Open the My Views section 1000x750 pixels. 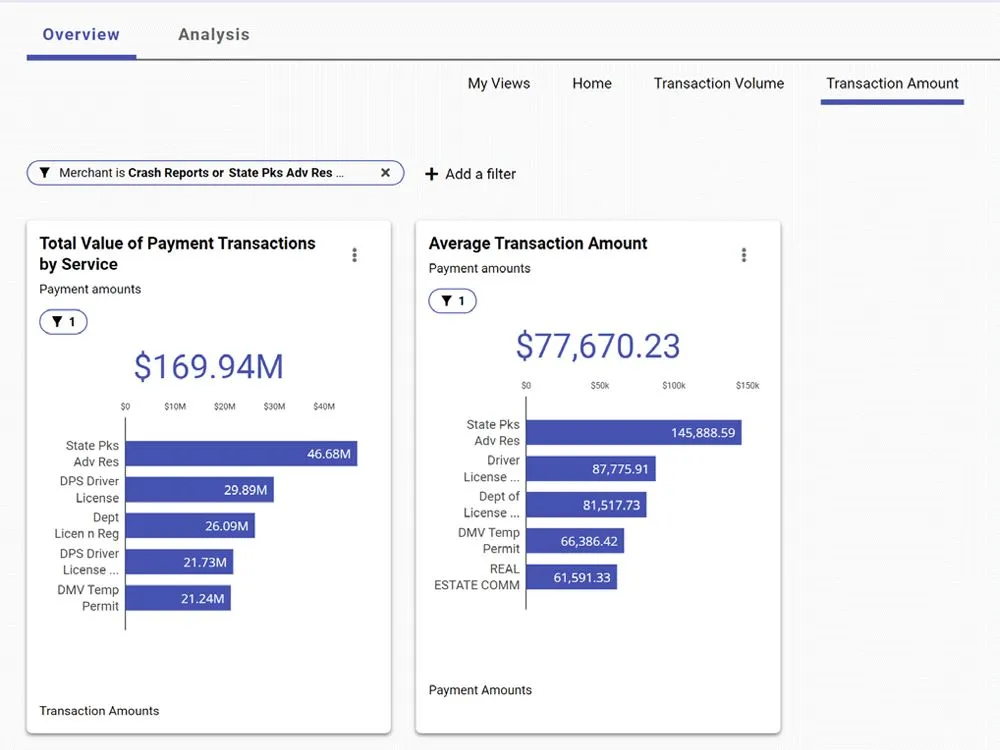(x=499, y=84)
